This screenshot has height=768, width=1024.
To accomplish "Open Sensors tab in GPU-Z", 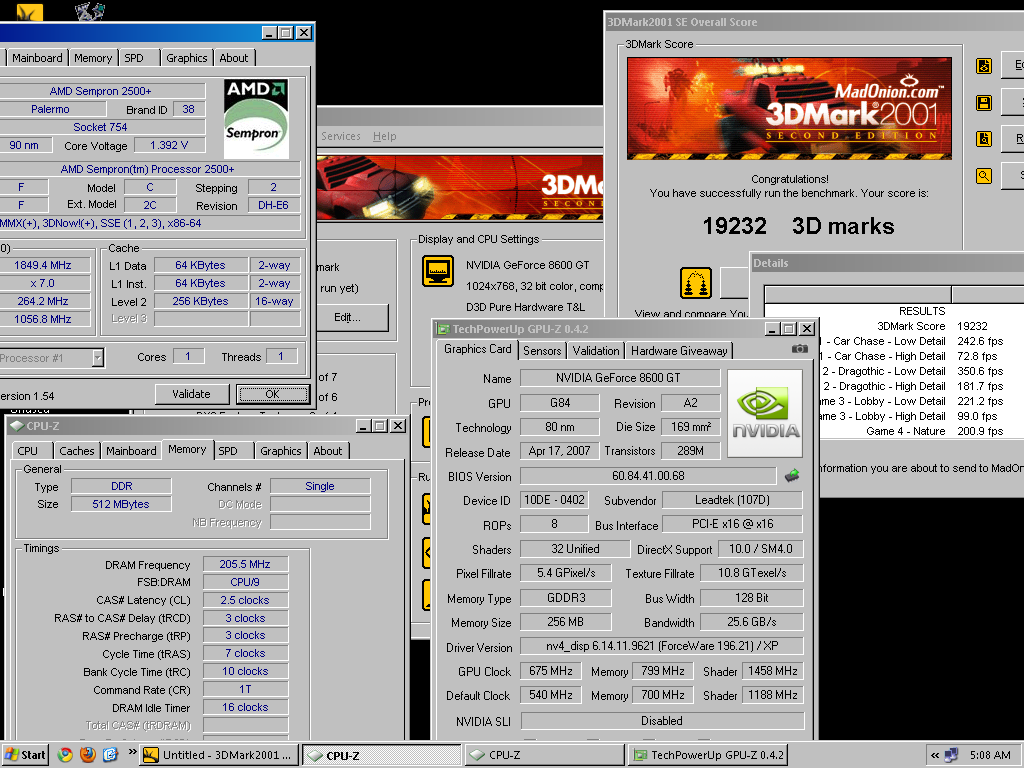I will 542,351.
